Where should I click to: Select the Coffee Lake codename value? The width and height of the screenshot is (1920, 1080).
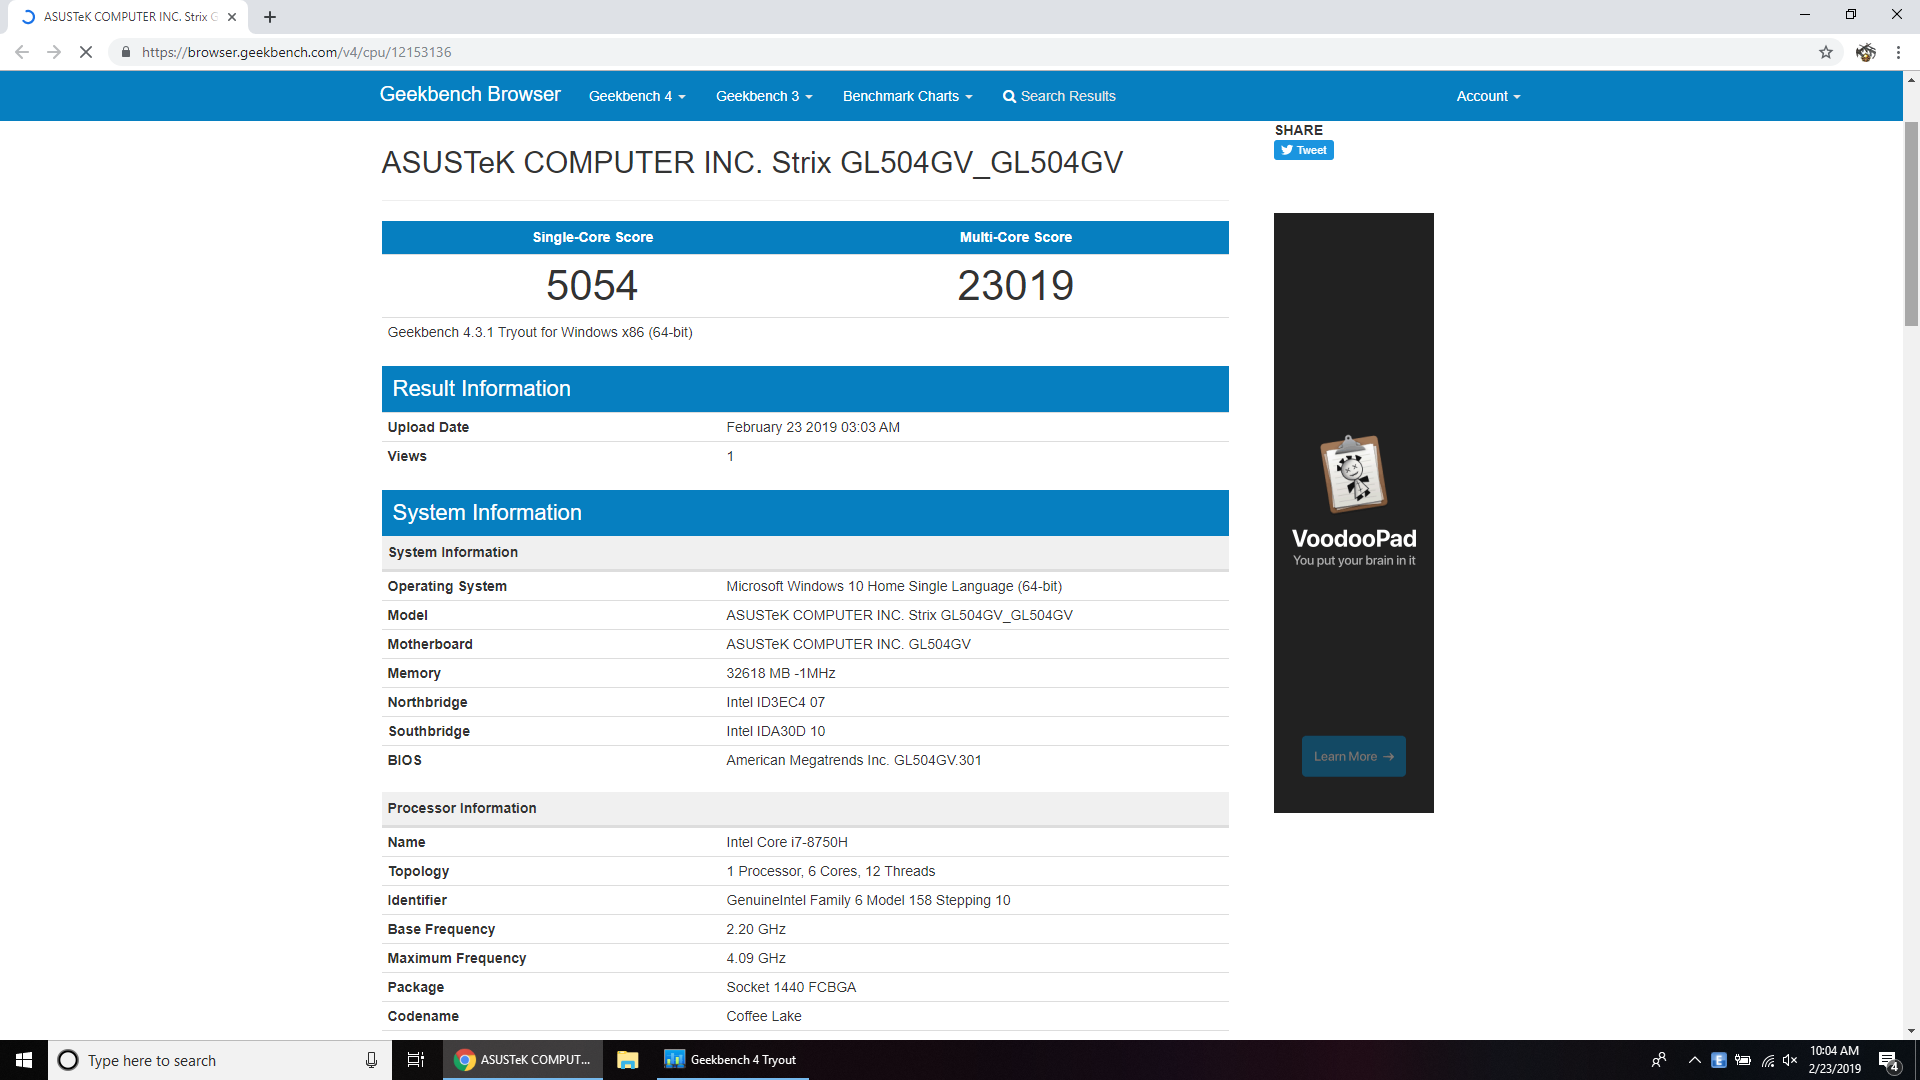tap(764, 1016)
